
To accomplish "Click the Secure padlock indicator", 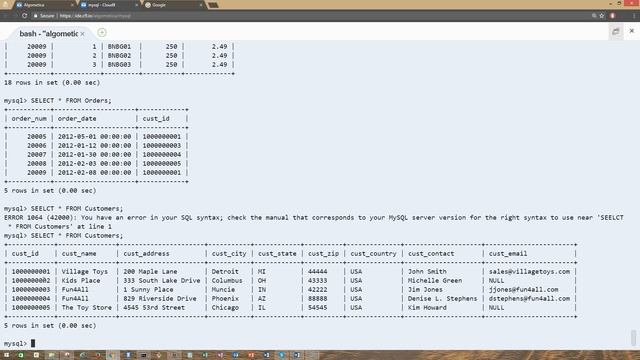I will tap(44, 16).
